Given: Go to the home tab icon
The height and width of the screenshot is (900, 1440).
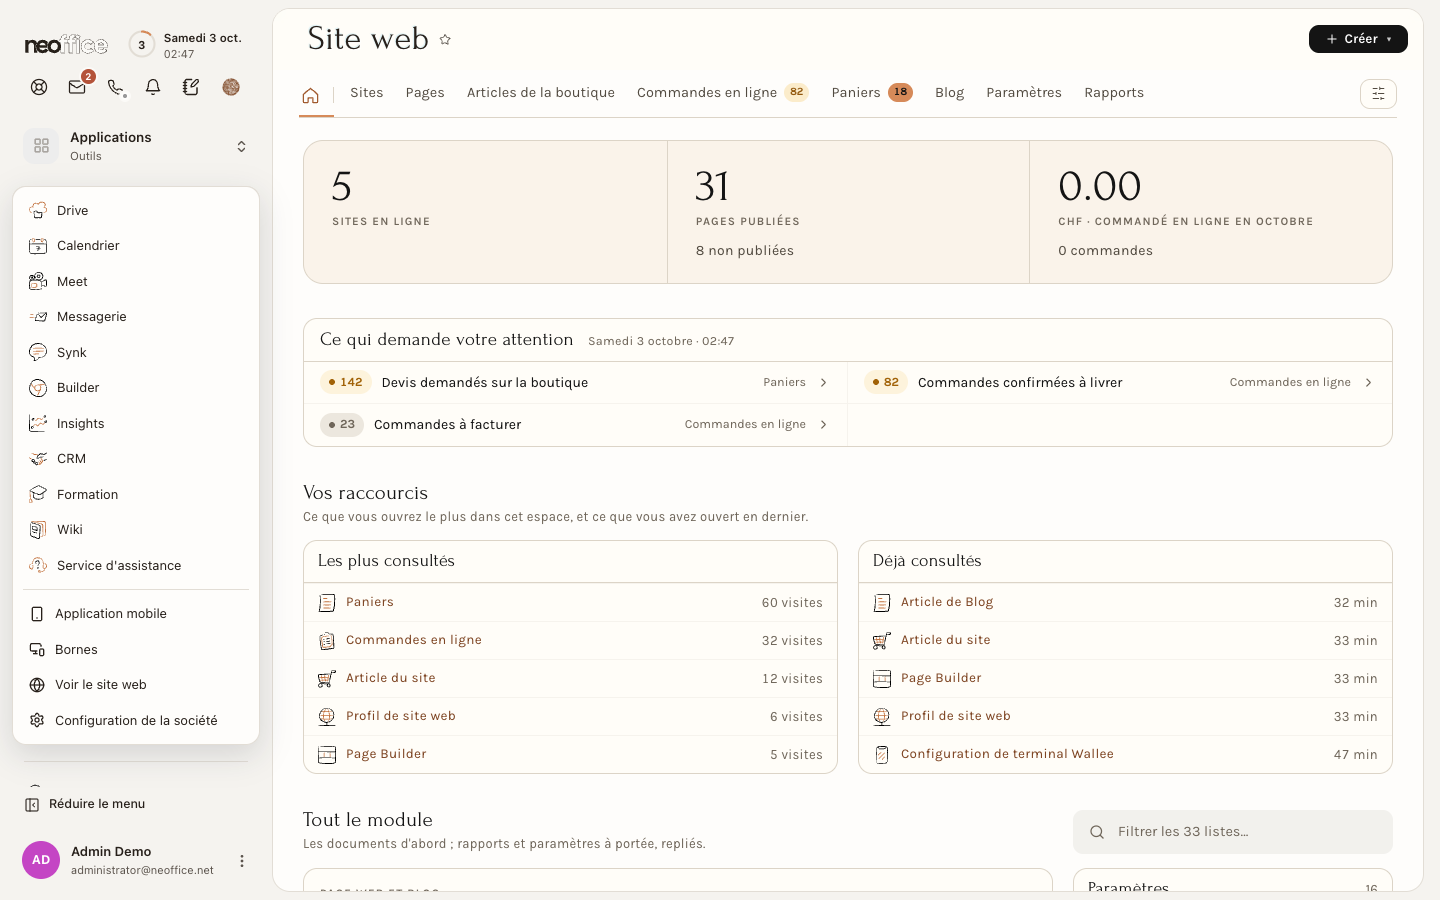Looking at the screenshot, I should 311,95.
